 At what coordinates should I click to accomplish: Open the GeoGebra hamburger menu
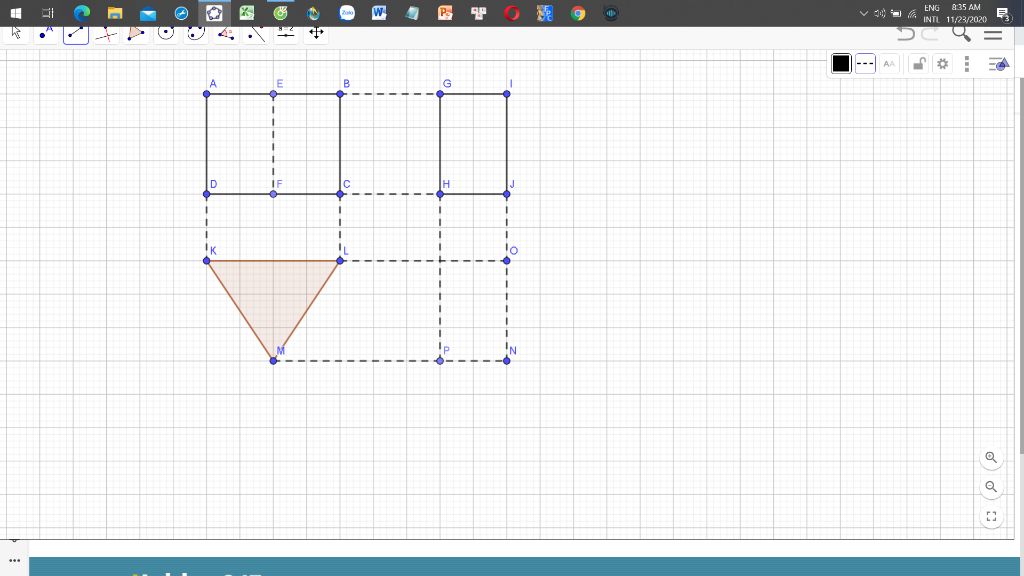993,34
